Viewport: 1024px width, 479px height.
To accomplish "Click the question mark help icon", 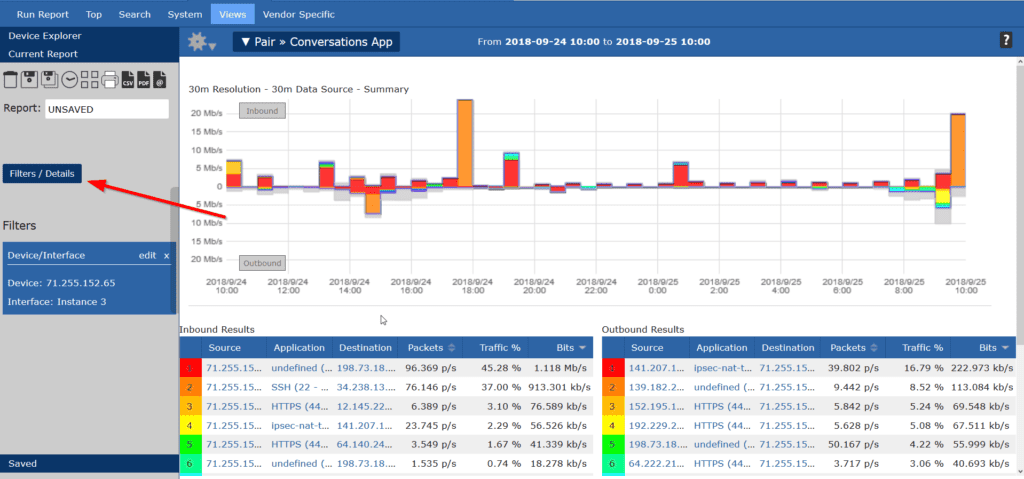I will 1006,41.
